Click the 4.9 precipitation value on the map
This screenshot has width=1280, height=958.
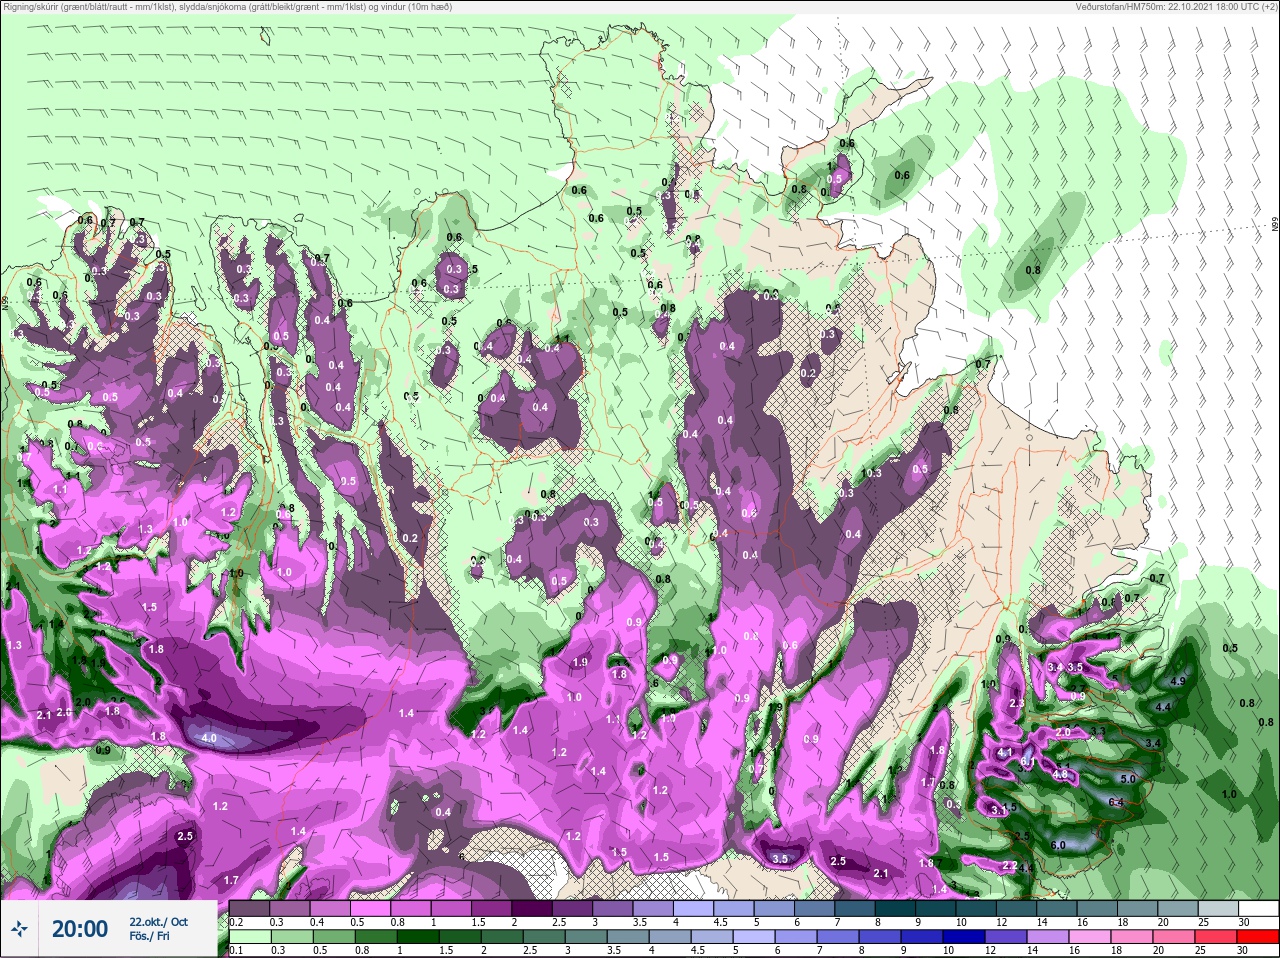pos(1177,681)
